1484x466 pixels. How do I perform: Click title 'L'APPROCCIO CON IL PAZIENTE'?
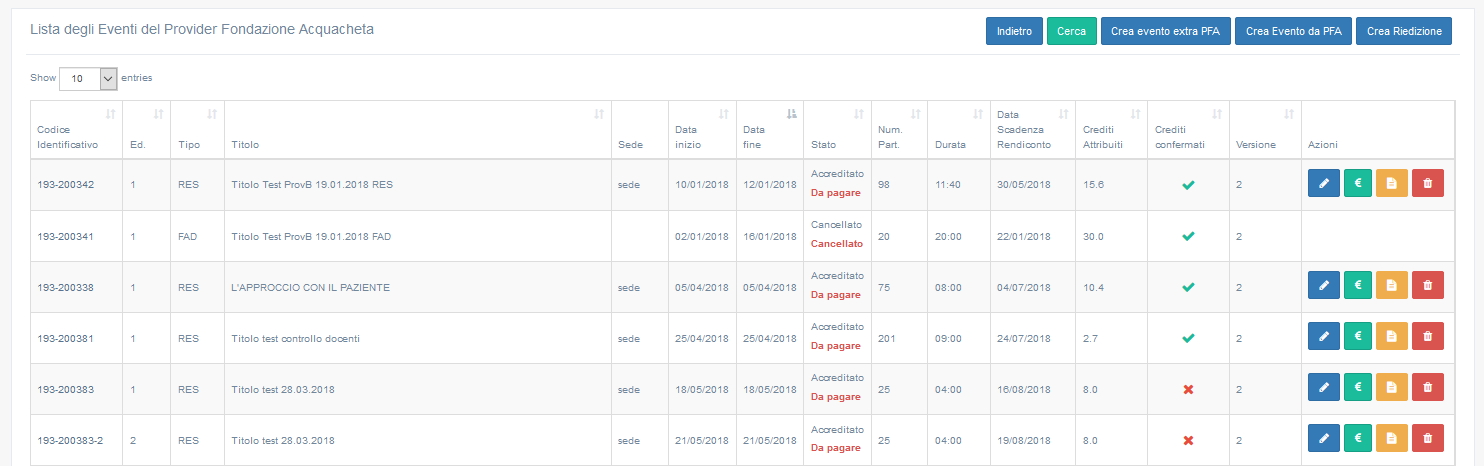[310, 287]
